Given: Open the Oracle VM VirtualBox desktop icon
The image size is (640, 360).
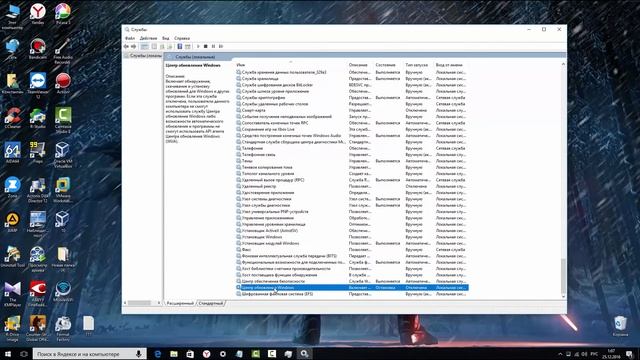Looking at the screenshot, I should (63, 155).
